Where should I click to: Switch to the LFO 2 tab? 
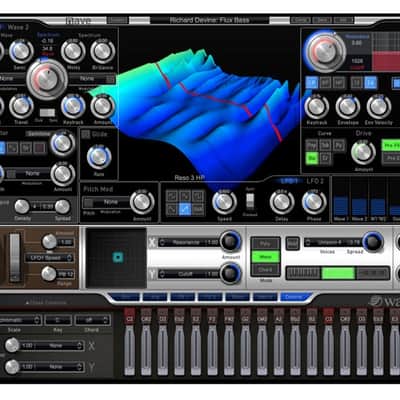[315, 181]
